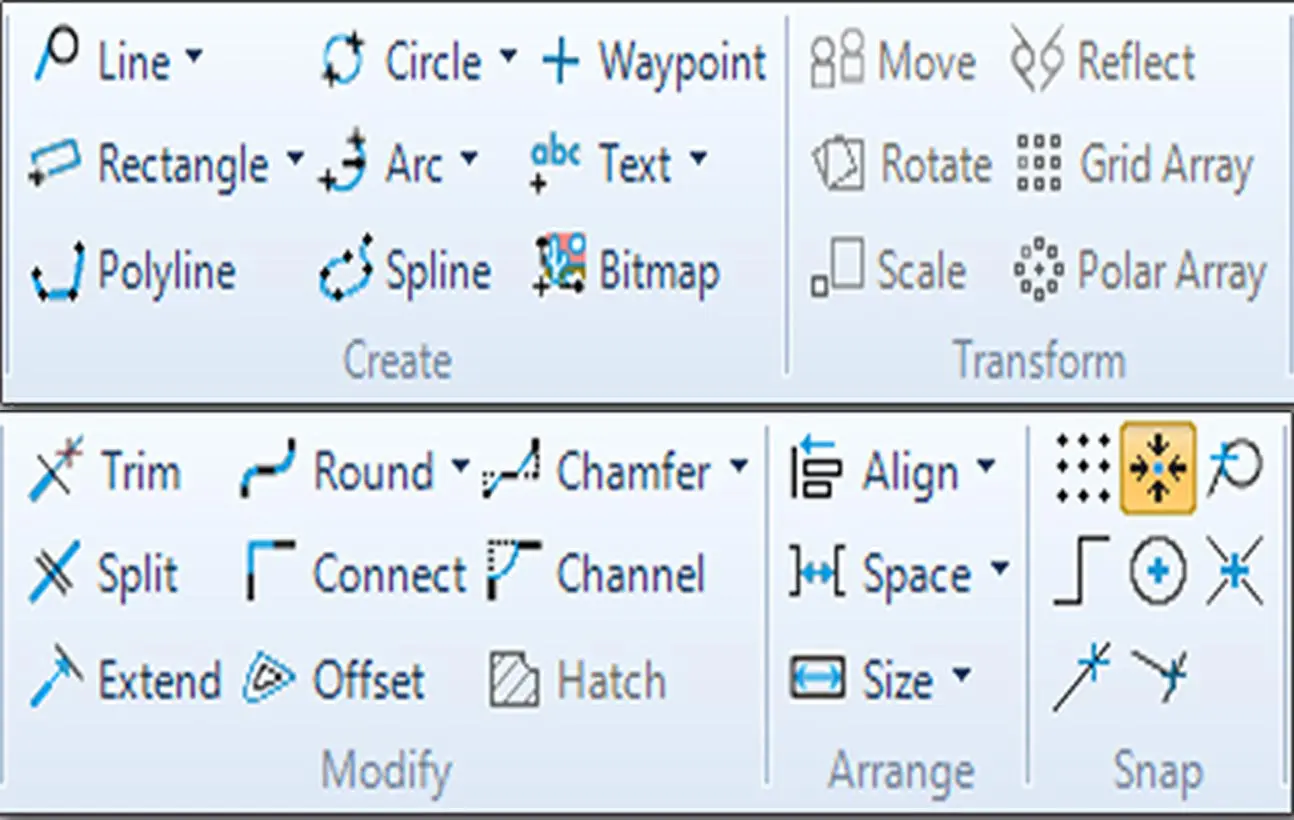This screenshot has height=820, width=1294.
Task: Disable the highlighted snap-to-point toggle
Action: click(x=1157, y=468)
